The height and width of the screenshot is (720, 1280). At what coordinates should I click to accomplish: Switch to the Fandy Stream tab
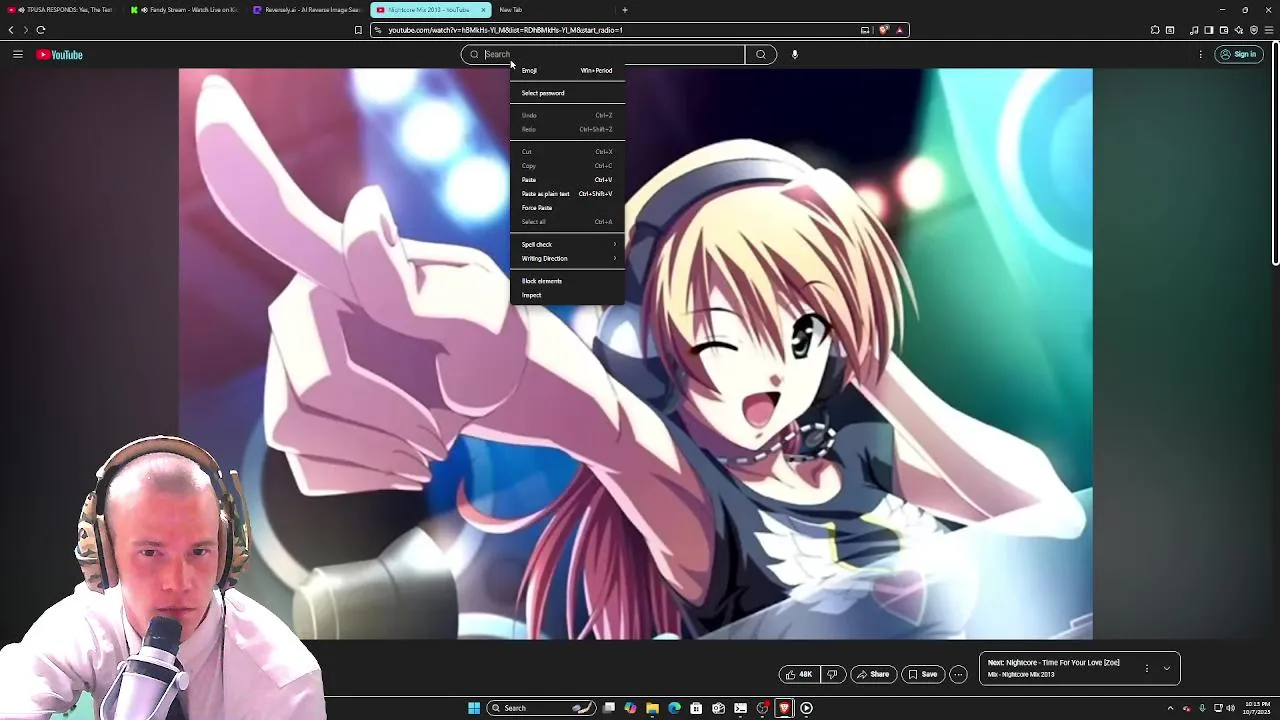pyautogui.click(x=184, y=10)
